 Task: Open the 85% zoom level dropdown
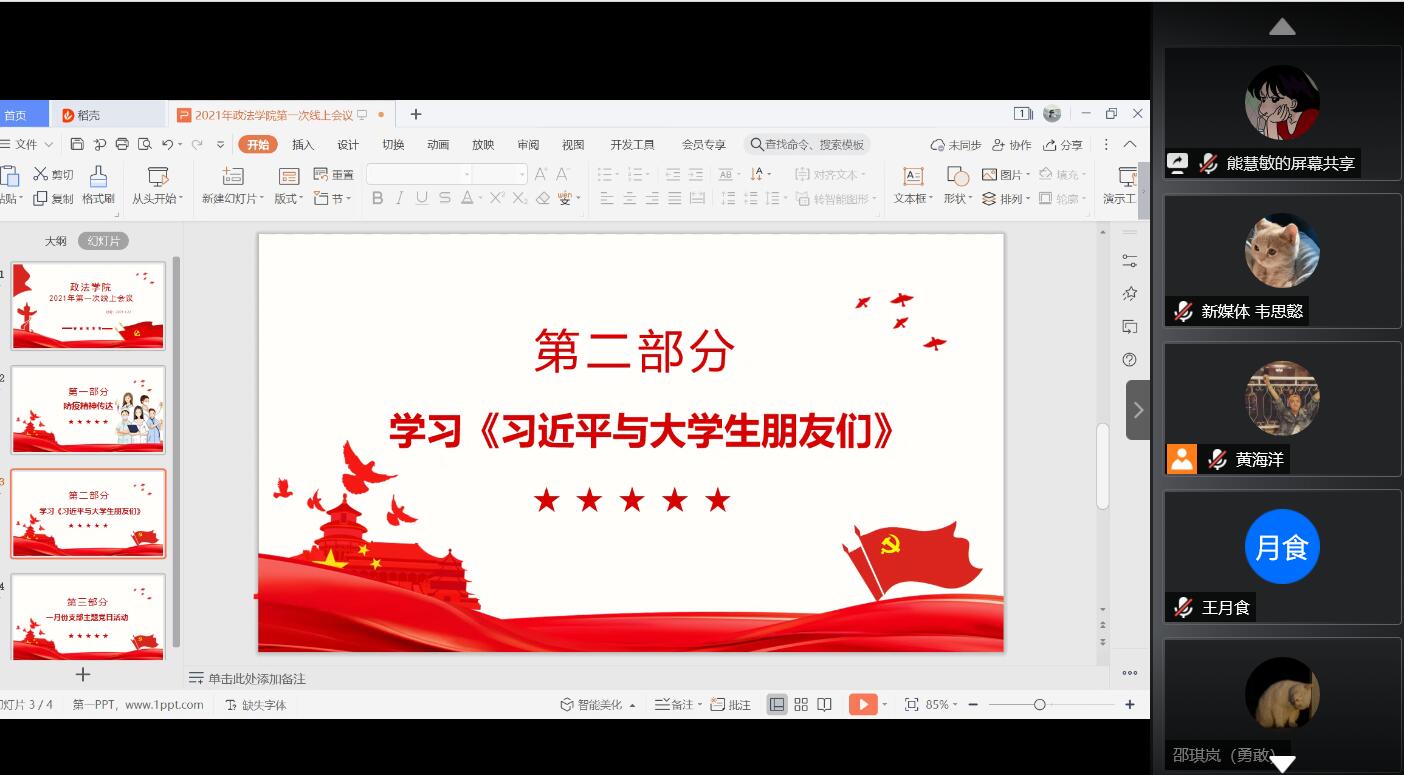tap(943, 704)
